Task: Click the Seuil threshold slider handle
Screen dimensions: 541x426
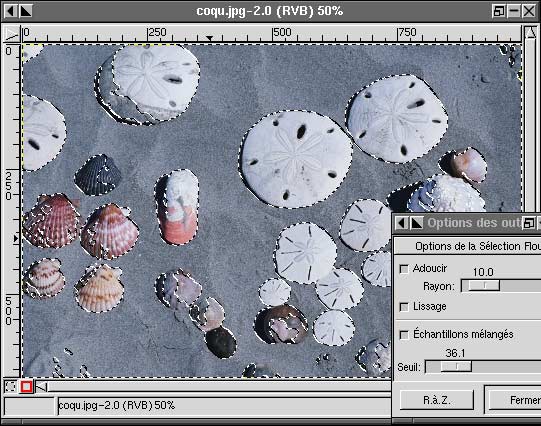Action: click(x=456, y=367)
